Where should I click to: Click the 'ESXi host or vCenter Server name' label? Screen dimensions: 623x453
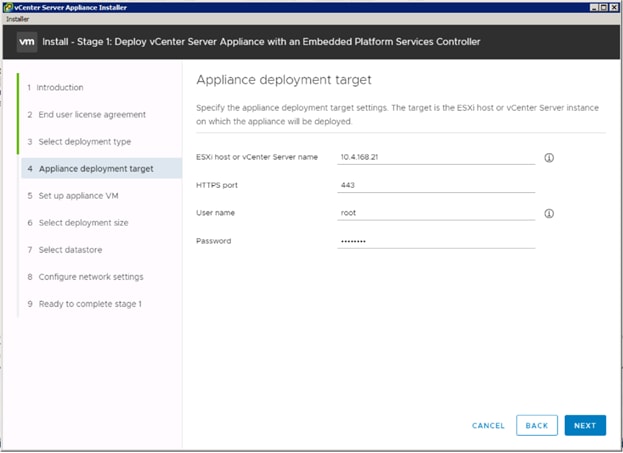pos(257,157)
